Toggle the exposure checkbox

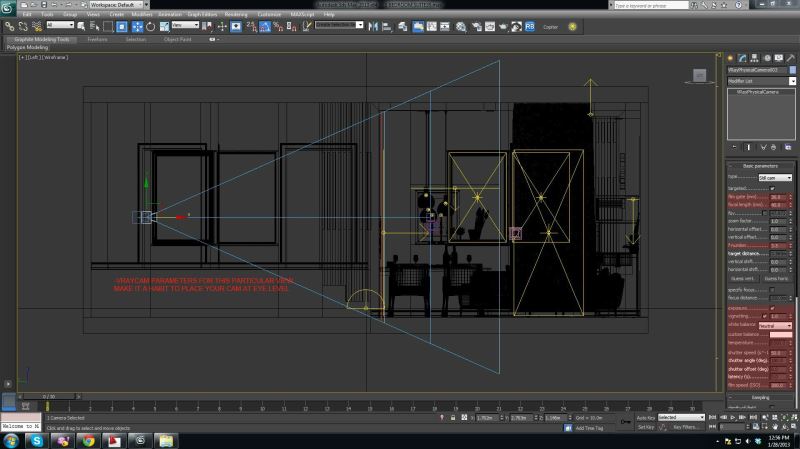[772, 306]
